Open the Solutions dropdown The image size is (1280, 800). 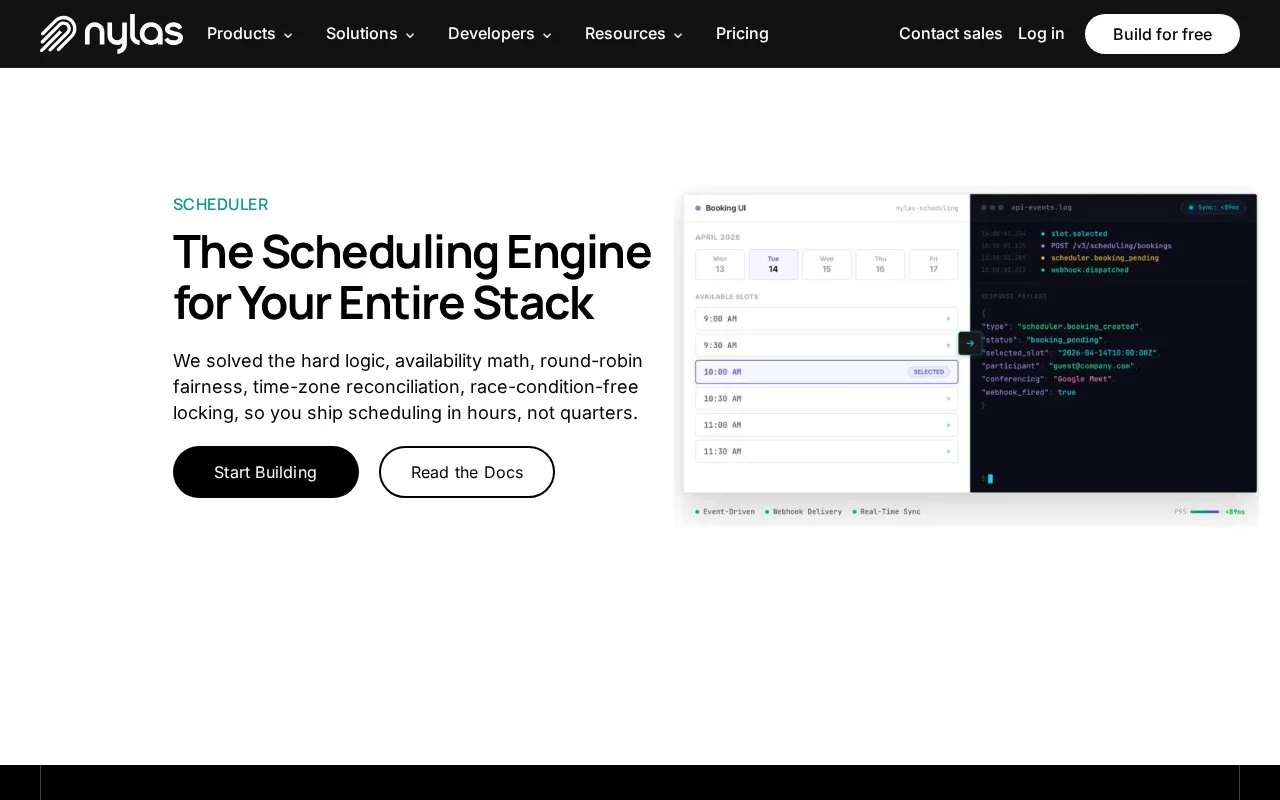[371, 34]
